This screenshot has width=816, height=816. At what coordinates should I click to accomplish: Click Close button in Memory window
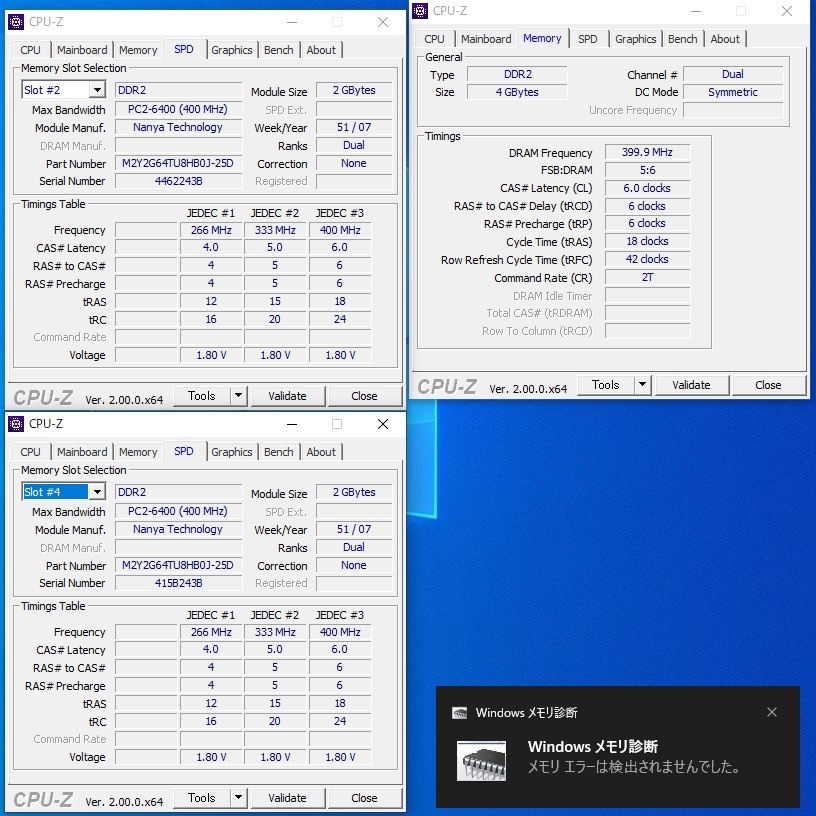click(768, 385)
